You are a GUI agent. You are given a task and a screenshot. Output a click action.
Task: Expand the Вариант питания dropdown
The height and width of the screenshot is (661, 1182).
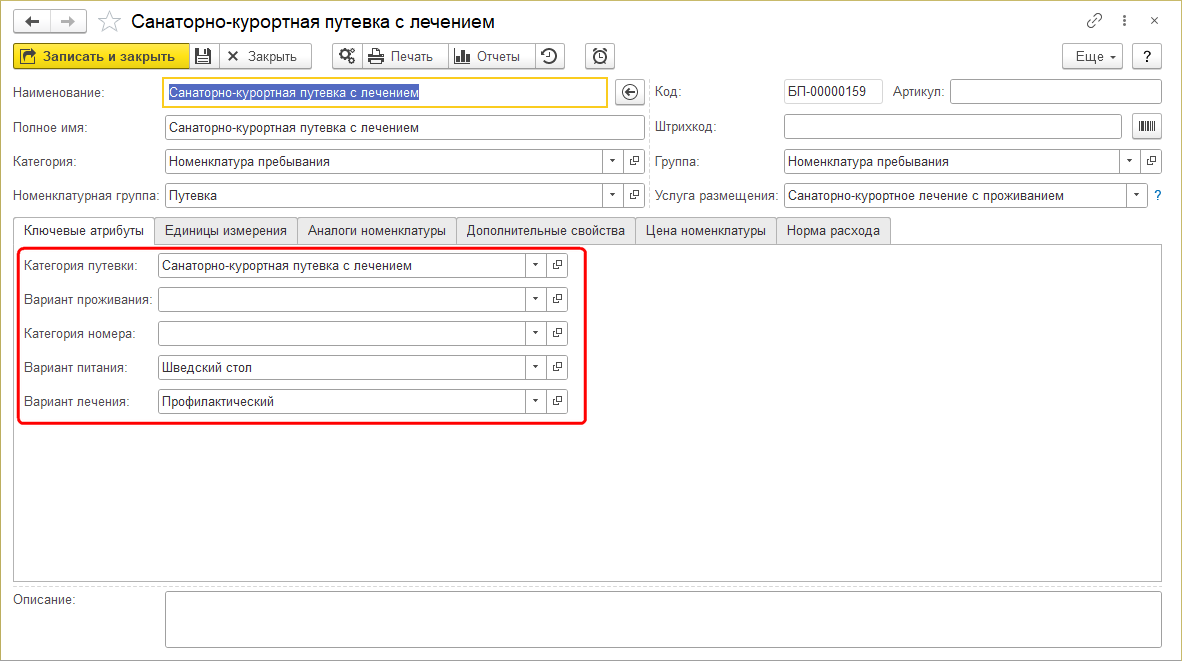(x=535, y=367)
